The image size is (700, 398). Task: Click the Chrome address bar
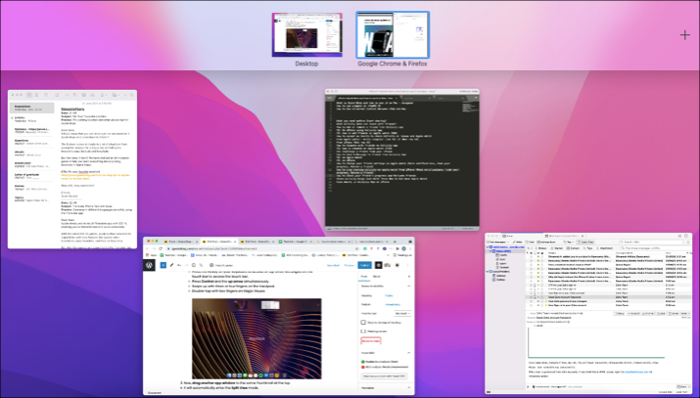coord(262,249)
